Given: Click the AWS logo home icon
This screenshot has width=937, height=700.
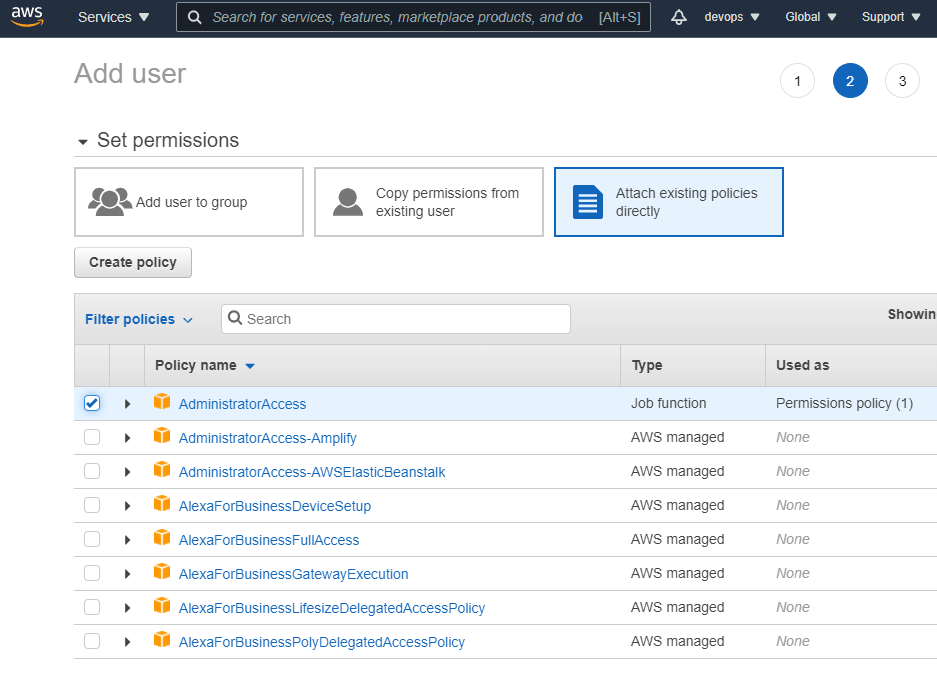Looking at the screenshot, I should 28,17.
